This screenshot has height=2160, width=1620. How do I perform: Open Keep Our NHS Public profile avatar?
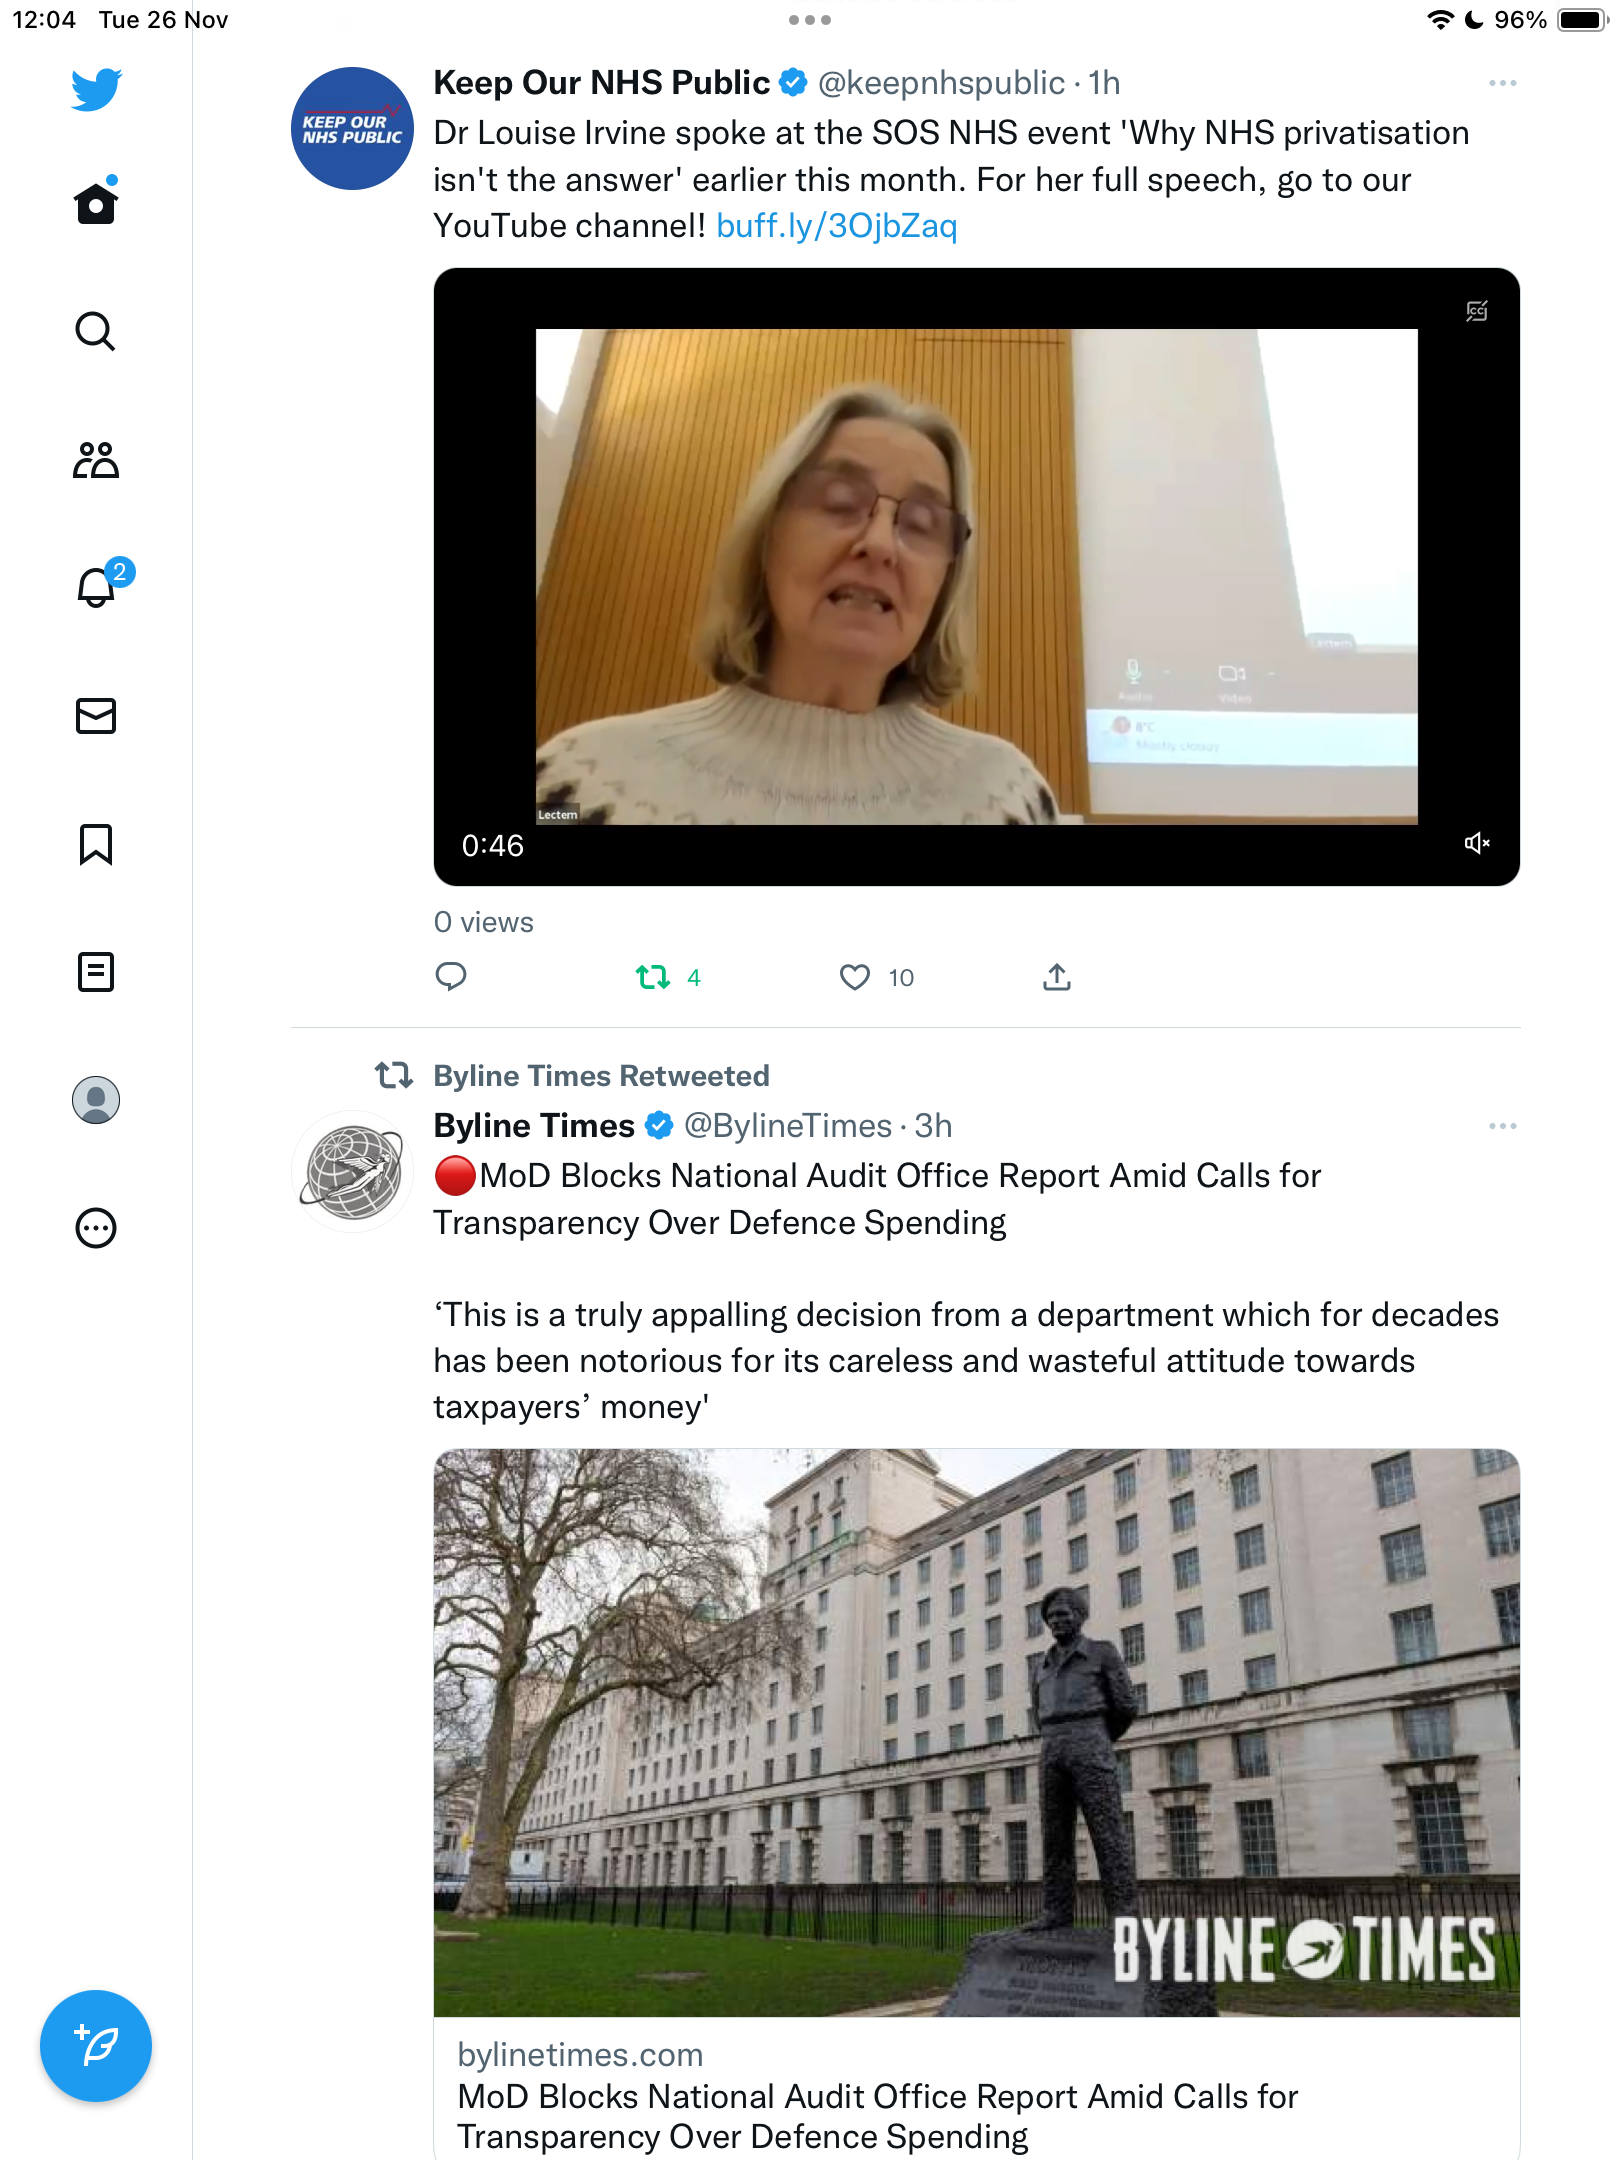pyautogui.click(x=352, y=129)
